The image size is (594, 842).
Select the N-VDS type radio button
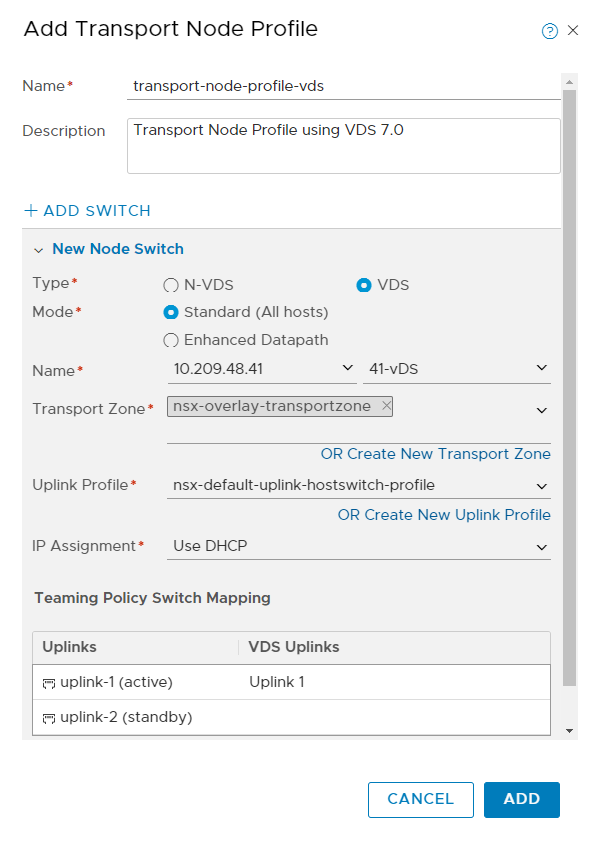point(171,285)
